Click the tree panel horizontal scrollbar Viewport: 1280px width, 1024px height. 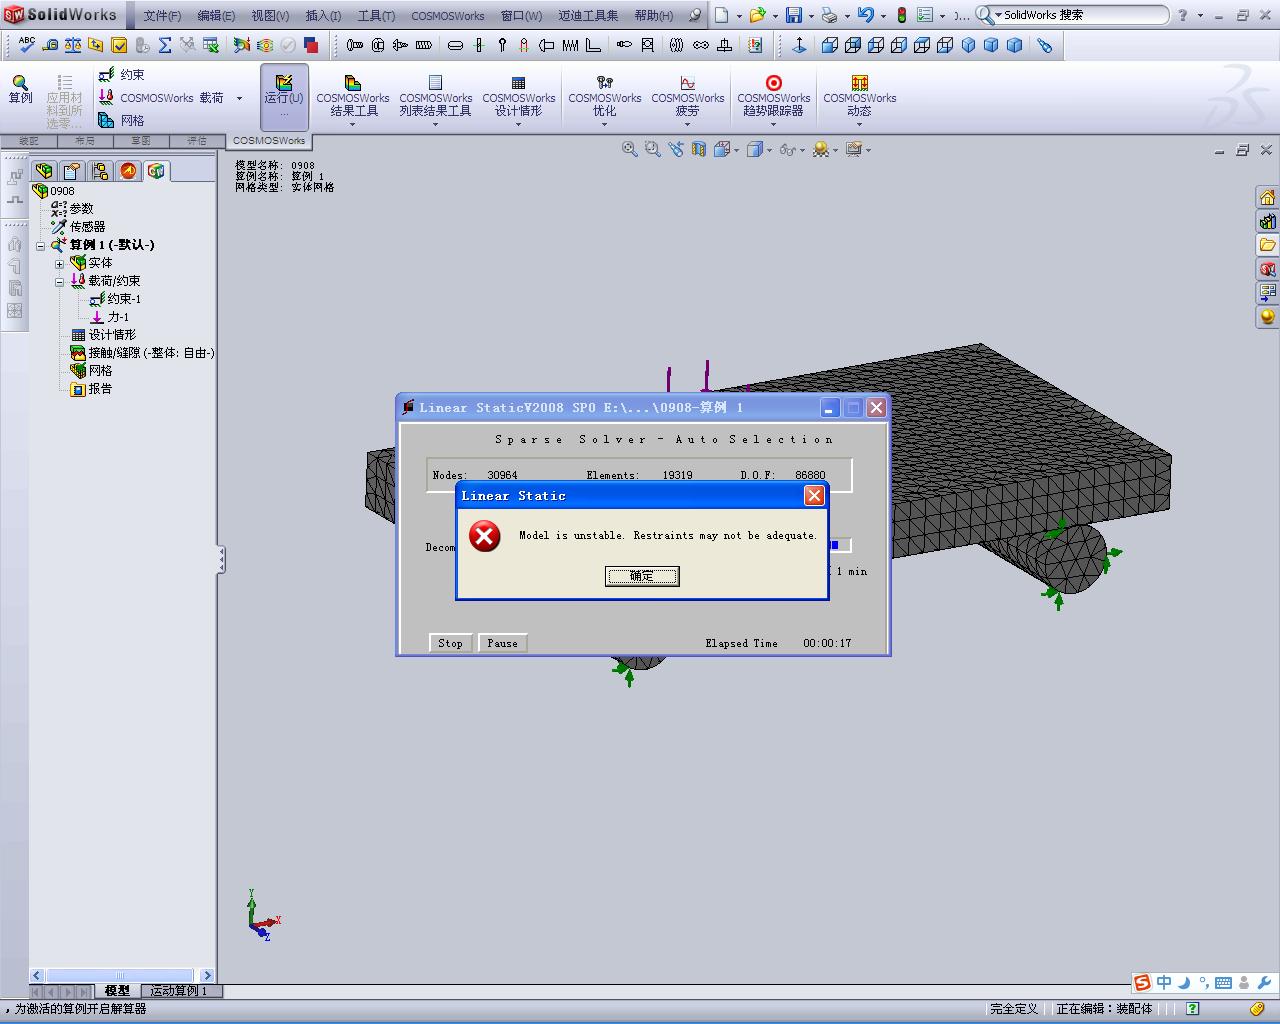pyautogui.click(x=121, y=975)
